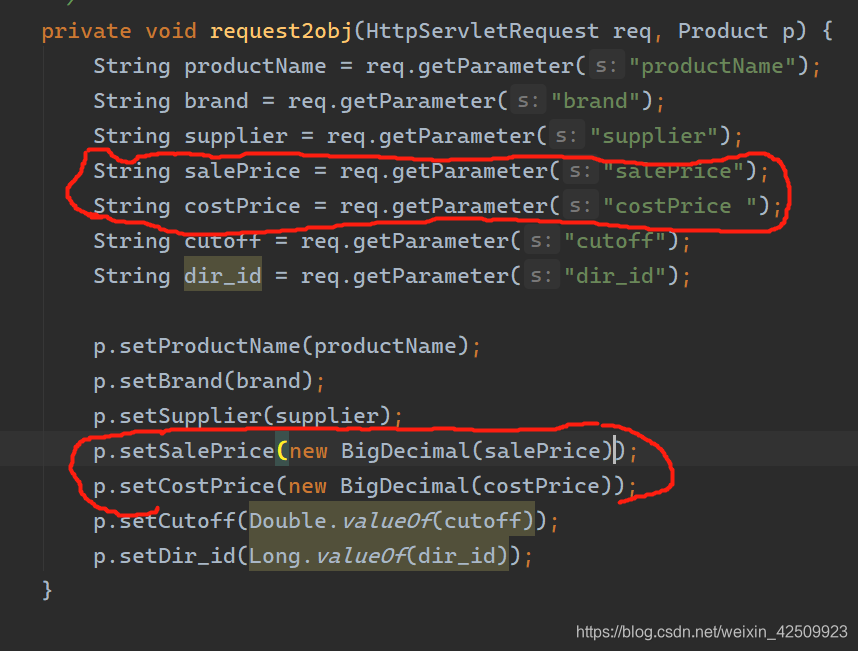
Task: Click the supplier variable name in its declaration
Action: [235, 136]
